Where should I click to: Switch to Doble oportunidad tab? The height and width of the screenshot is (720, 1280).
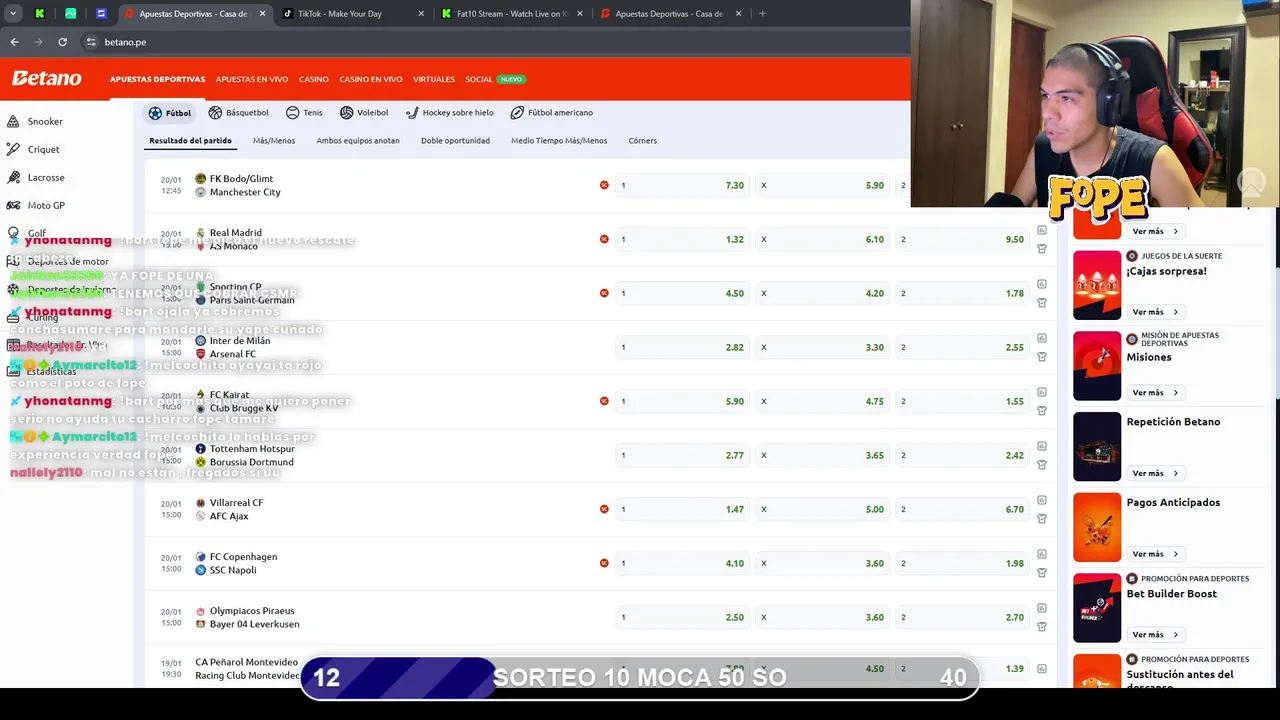[455, 141]
